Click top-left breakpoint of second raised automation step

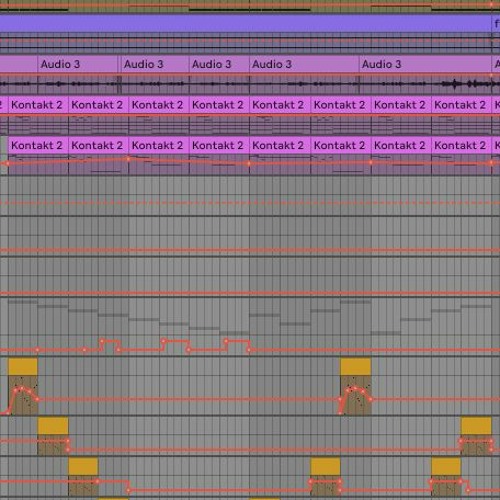point(163,341)
